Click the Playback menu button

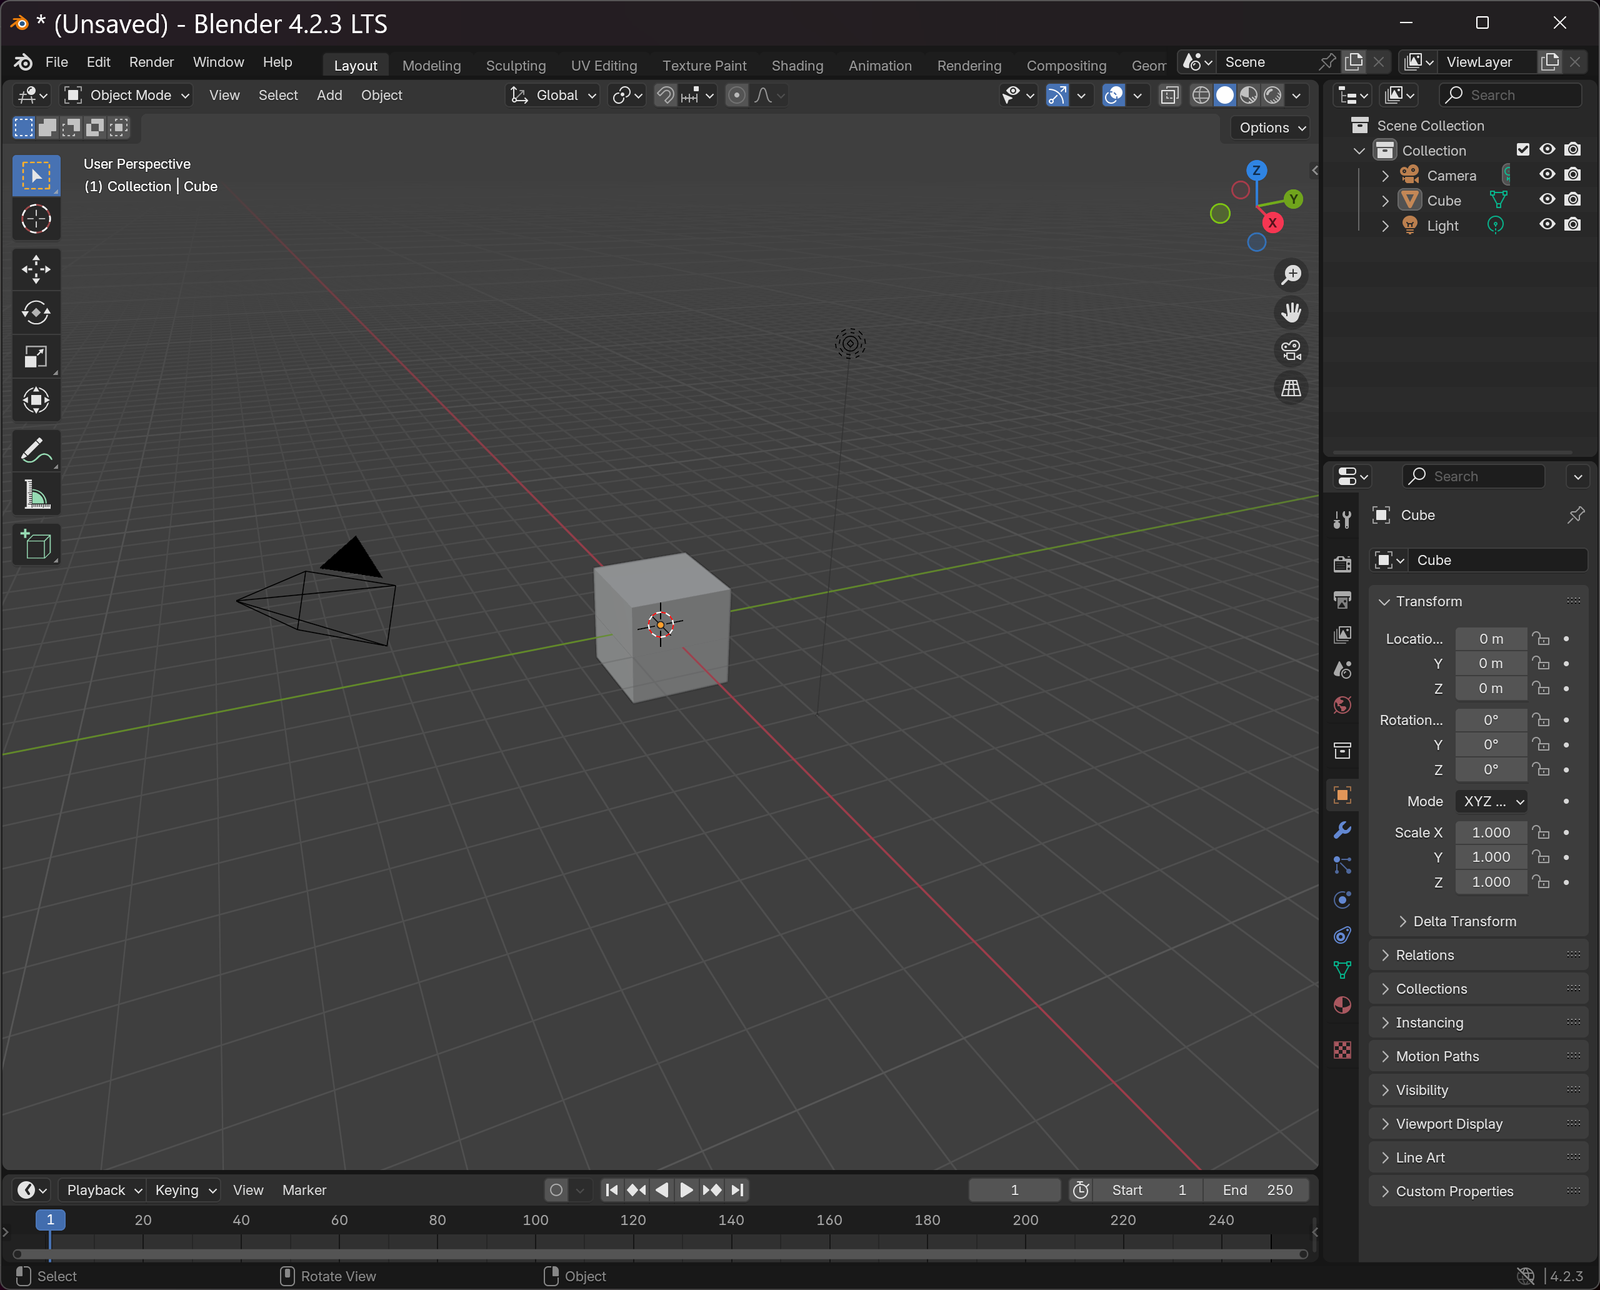[103, 1190]
